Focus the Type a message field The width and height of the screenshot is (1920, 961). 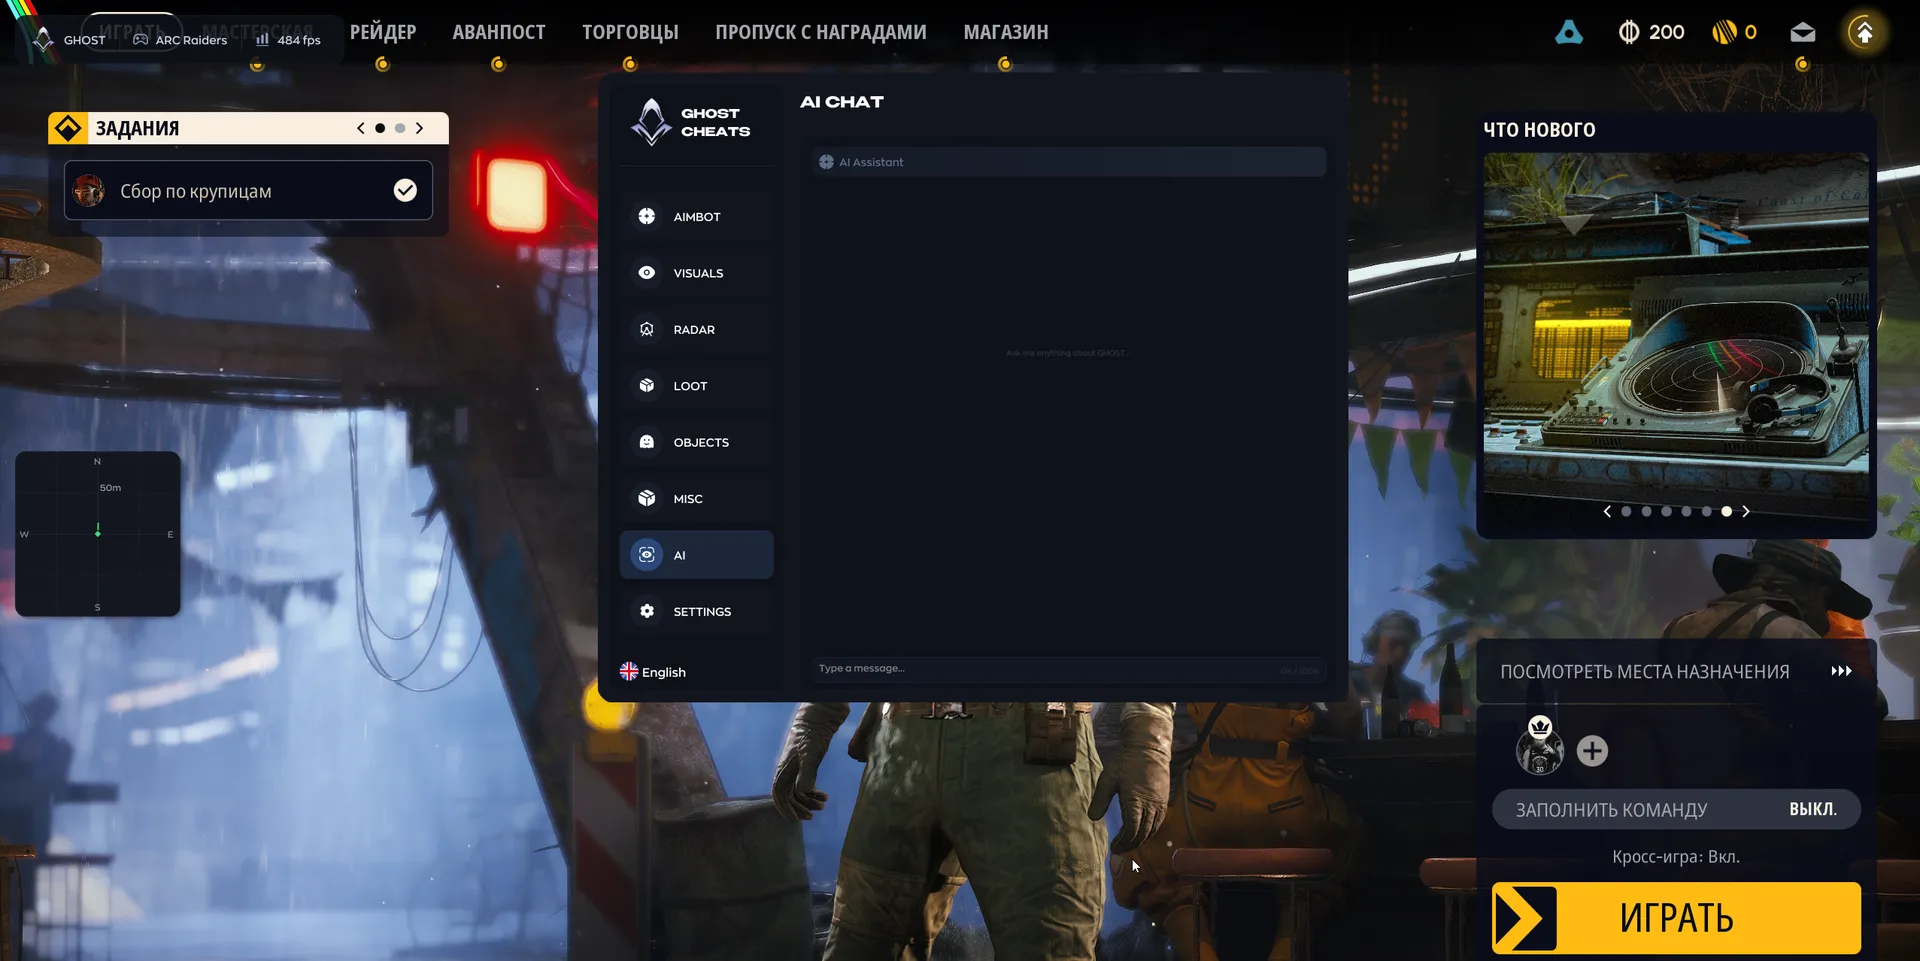tap(1069, 669)
